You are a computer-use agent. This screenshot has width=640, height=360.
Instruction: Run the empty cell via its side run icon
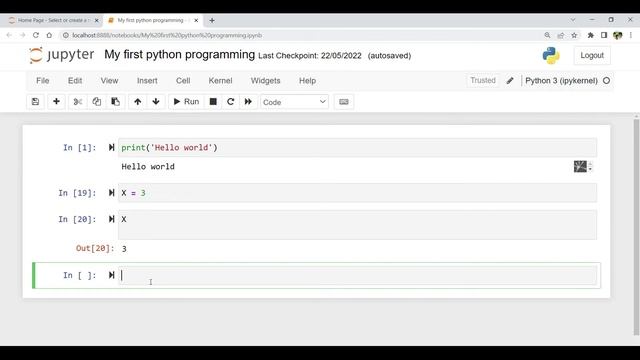click(111, 275)
